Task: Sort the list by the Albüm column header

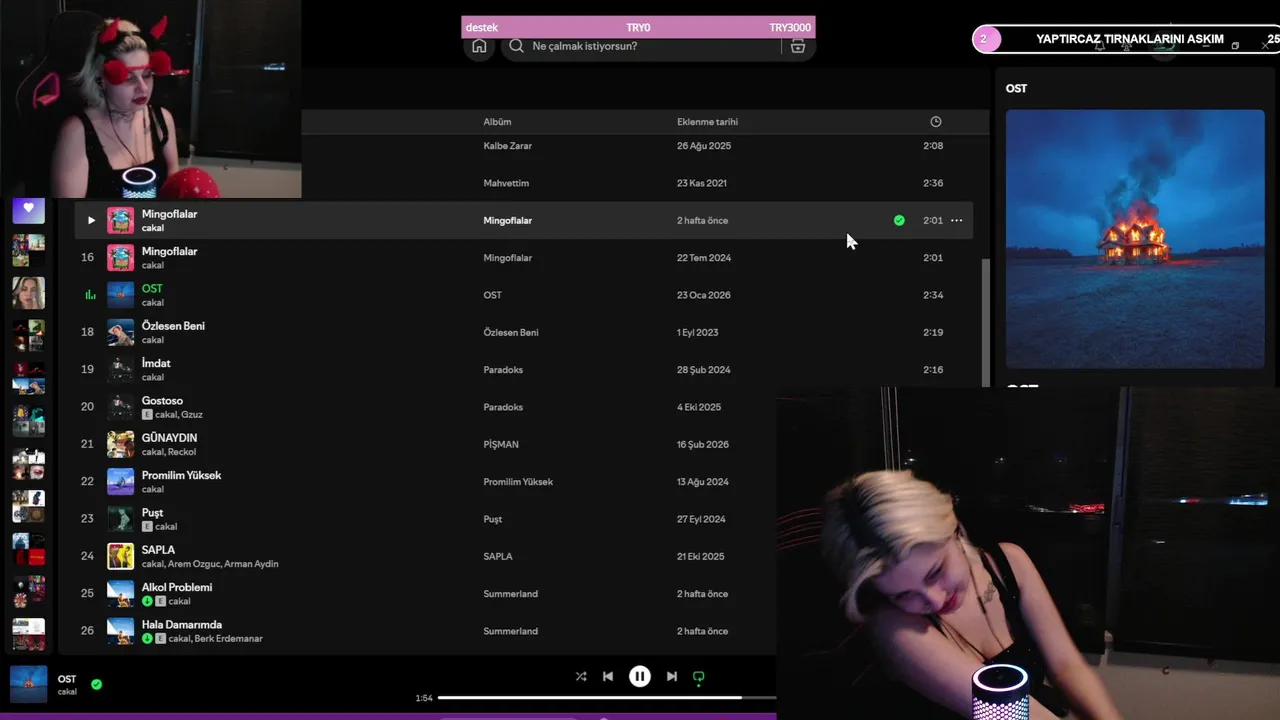Action: 497,122
